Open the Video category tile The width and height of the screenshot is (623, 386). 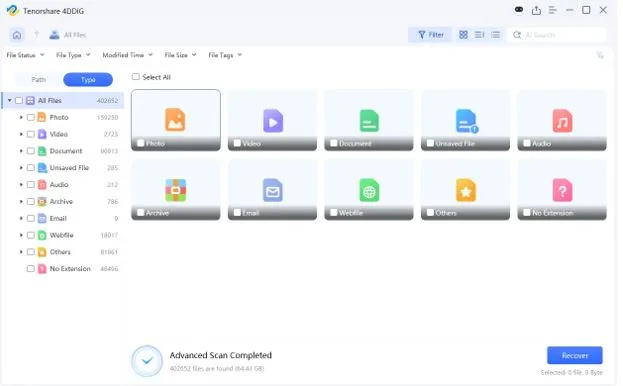point(272,120)
